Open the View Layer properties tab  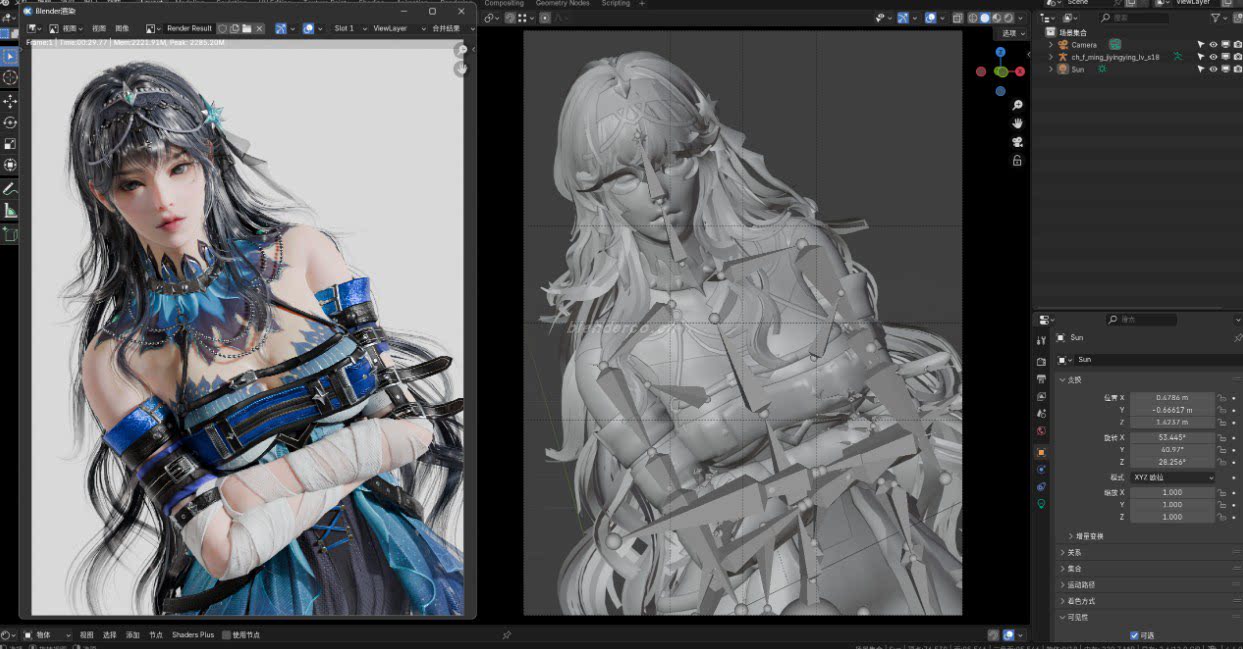pos(1041,397)
